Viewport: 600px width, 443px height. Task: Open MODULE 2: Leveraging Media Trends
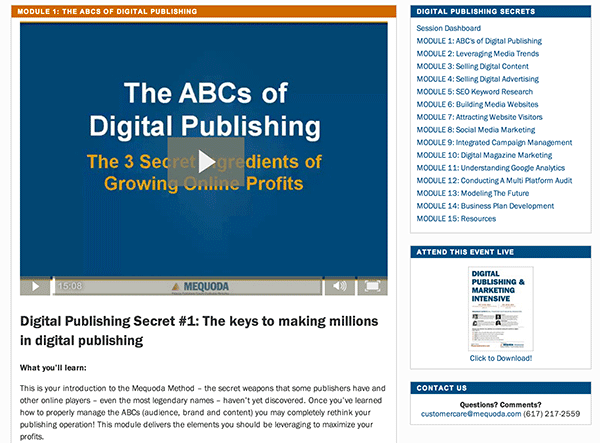point(478,54)
